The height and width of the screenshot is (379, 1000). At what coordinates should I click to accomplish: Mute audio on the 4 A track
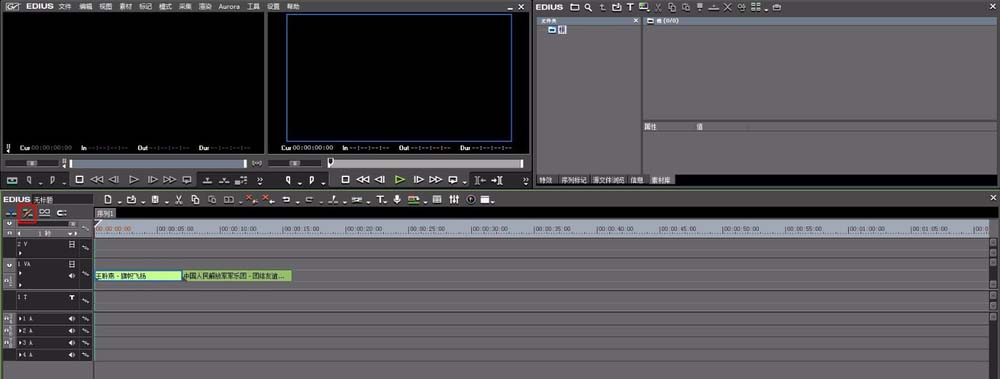71,354
